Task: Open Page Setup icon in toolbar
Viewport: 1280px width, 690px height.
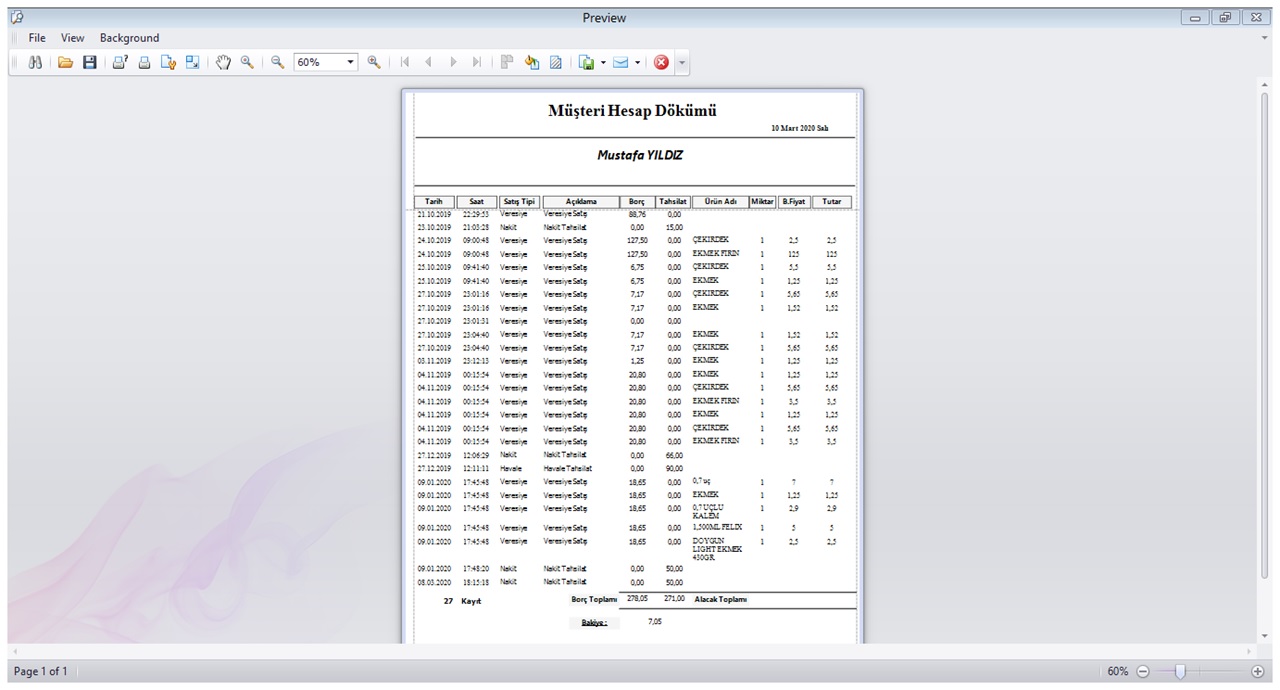Action: tap(168, 62)
